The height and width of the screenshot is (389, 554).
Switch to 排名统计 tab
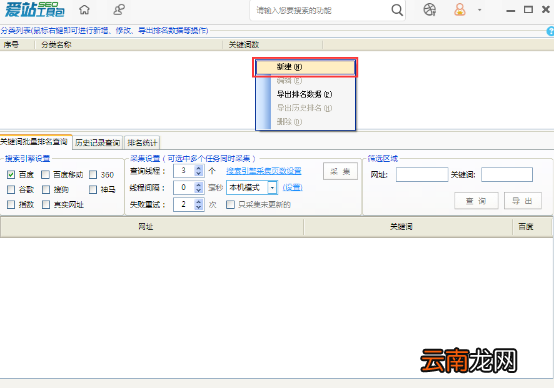click(142, 142)
